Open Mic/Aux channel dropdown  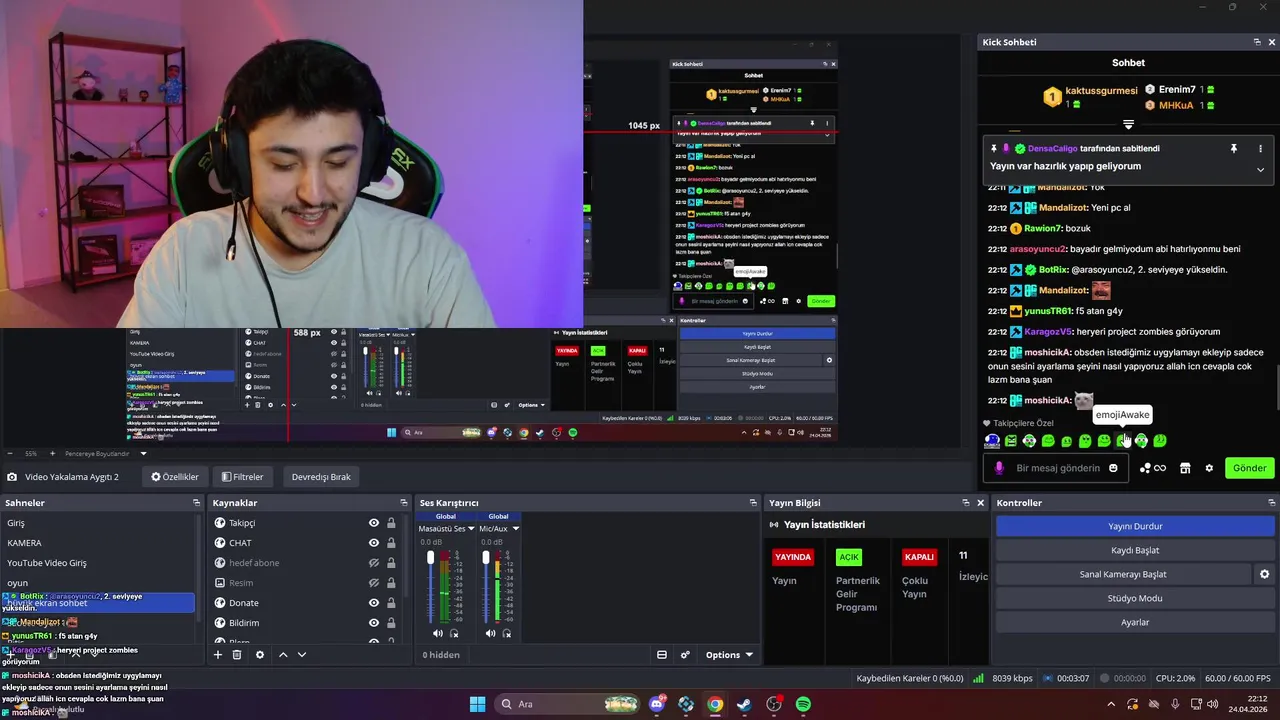click(x=515, y=529)
